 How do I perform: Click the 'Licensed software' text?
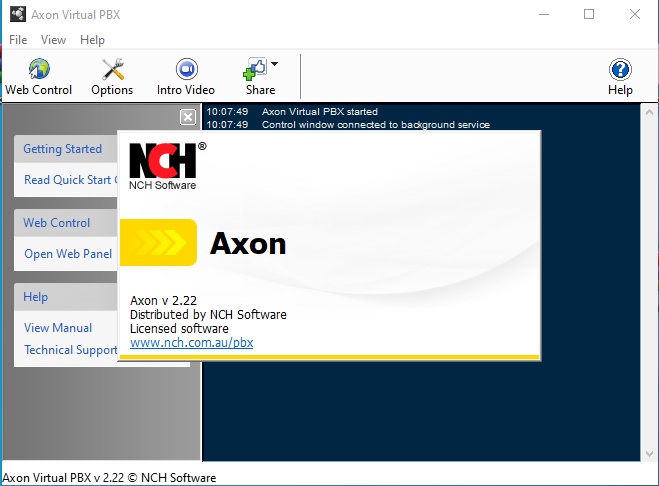179,328
